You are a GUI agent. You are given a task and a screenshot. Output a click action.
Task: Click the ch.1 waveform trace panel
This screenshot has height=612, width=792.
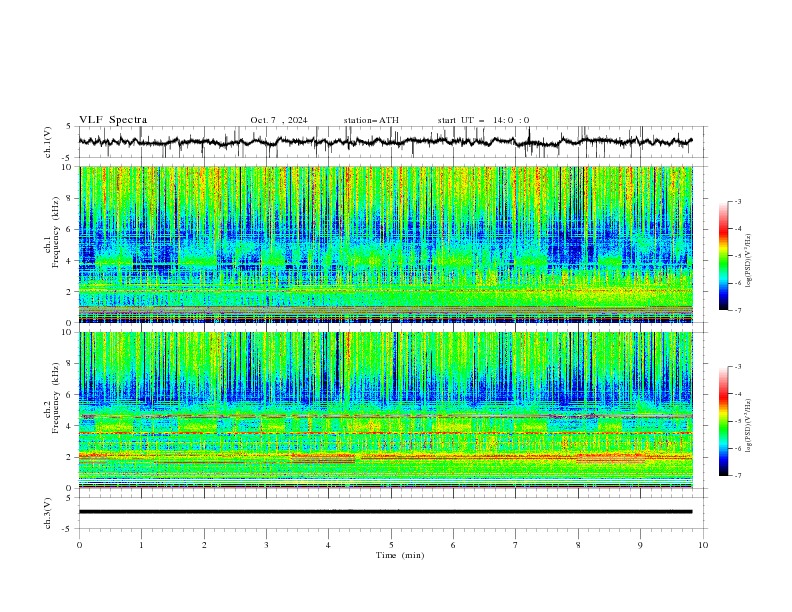tap(392, 142)
